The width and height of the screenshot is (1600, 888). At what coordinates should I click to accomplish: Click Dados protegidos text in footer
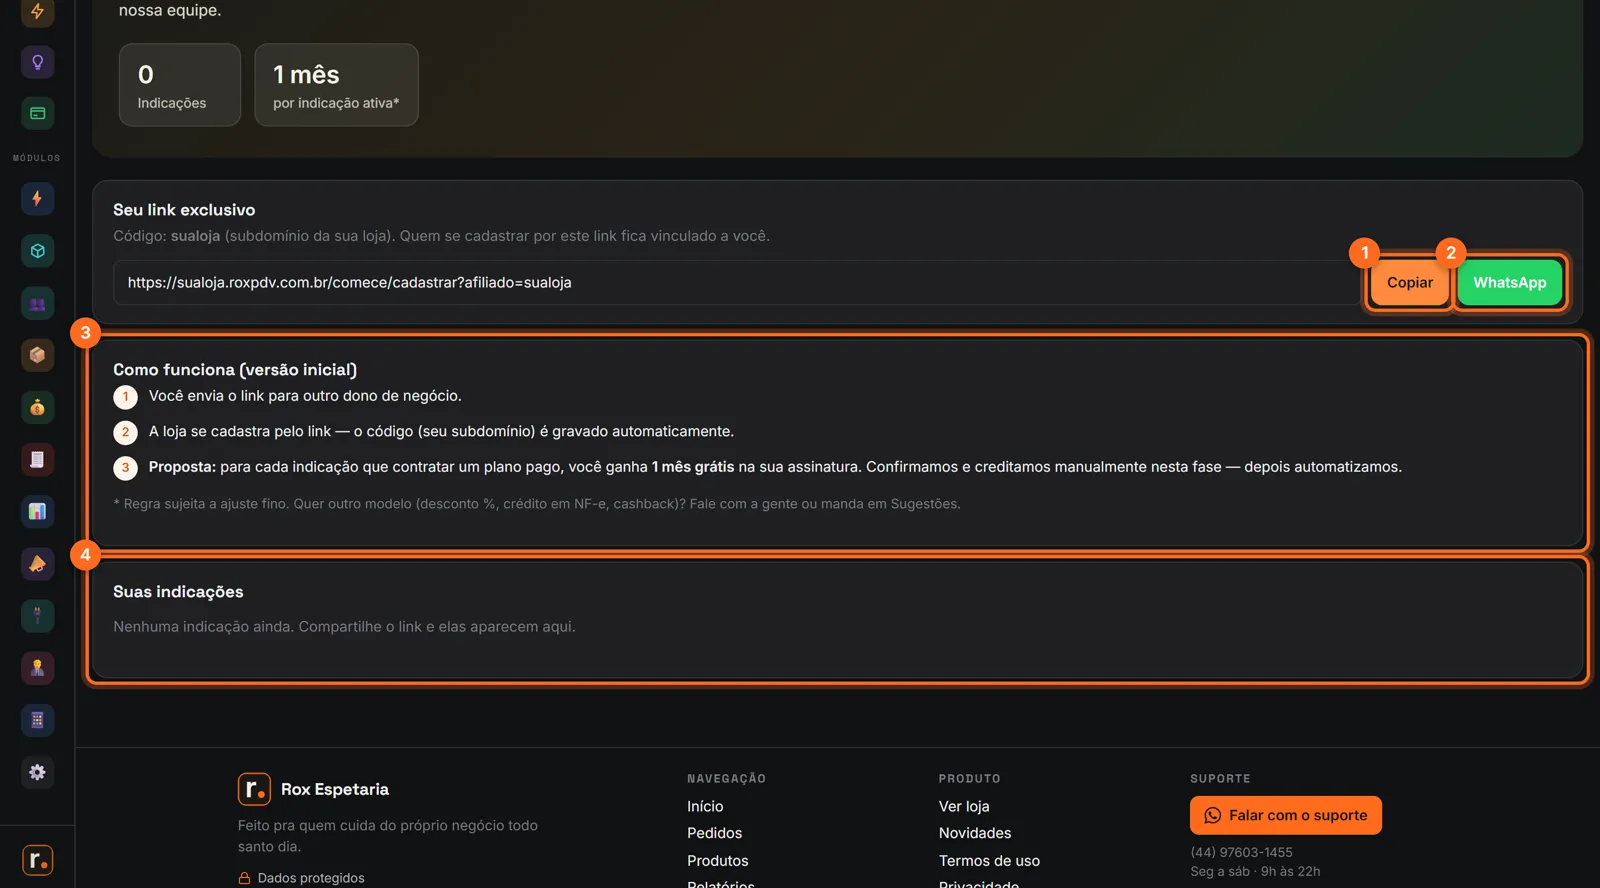pyautogui.click(x=311, y=878)
